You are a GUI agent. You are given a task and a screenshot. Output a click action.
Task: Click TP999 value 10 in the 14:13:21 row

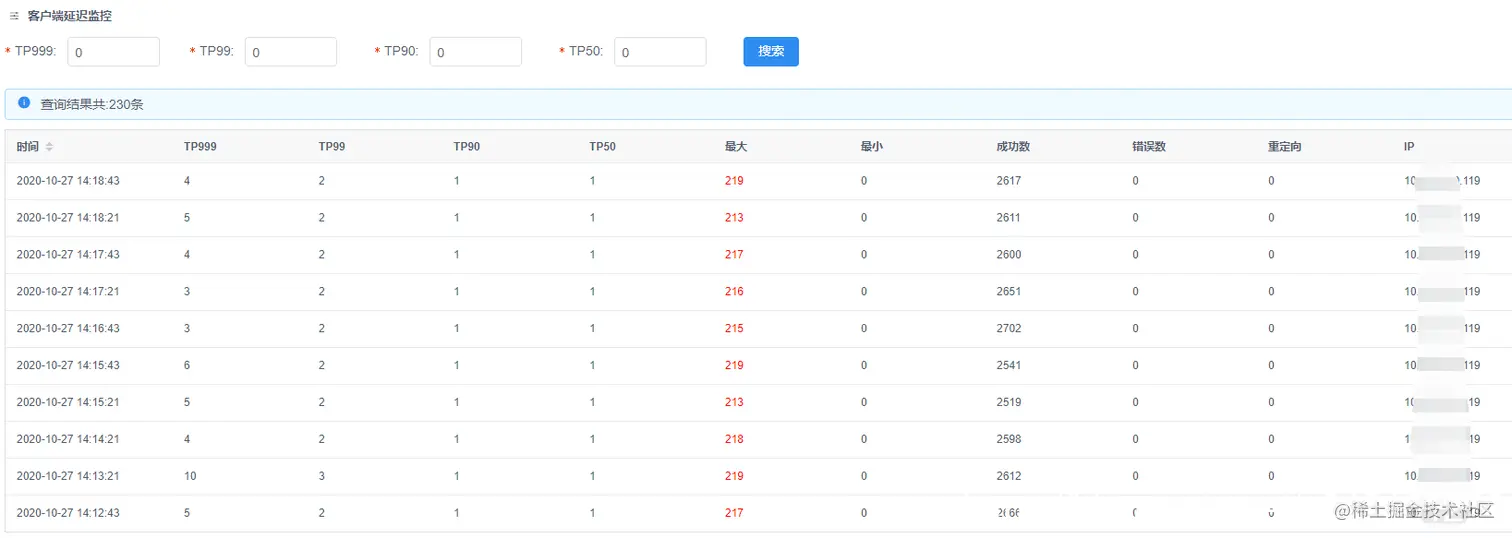coord(190,477)
